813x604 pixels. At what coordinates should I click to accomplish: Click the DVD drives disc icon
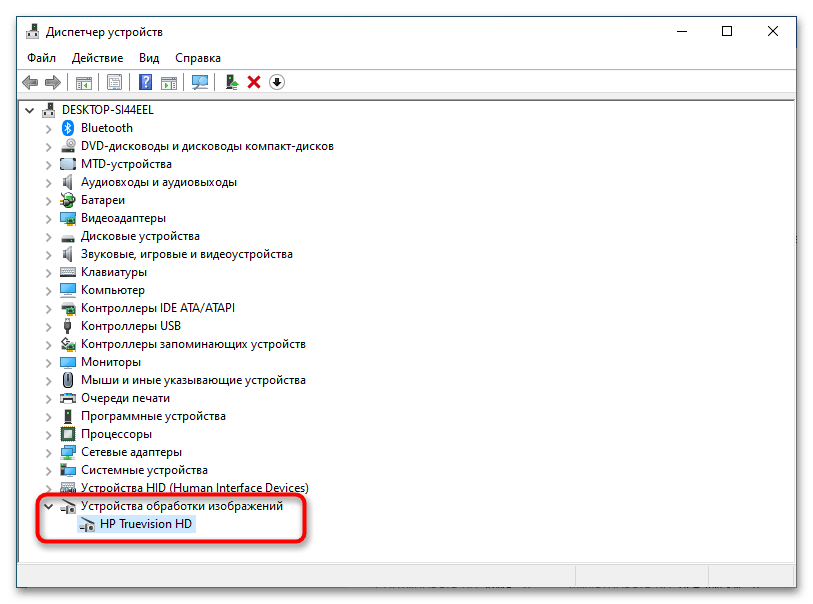tap(68, 146)
